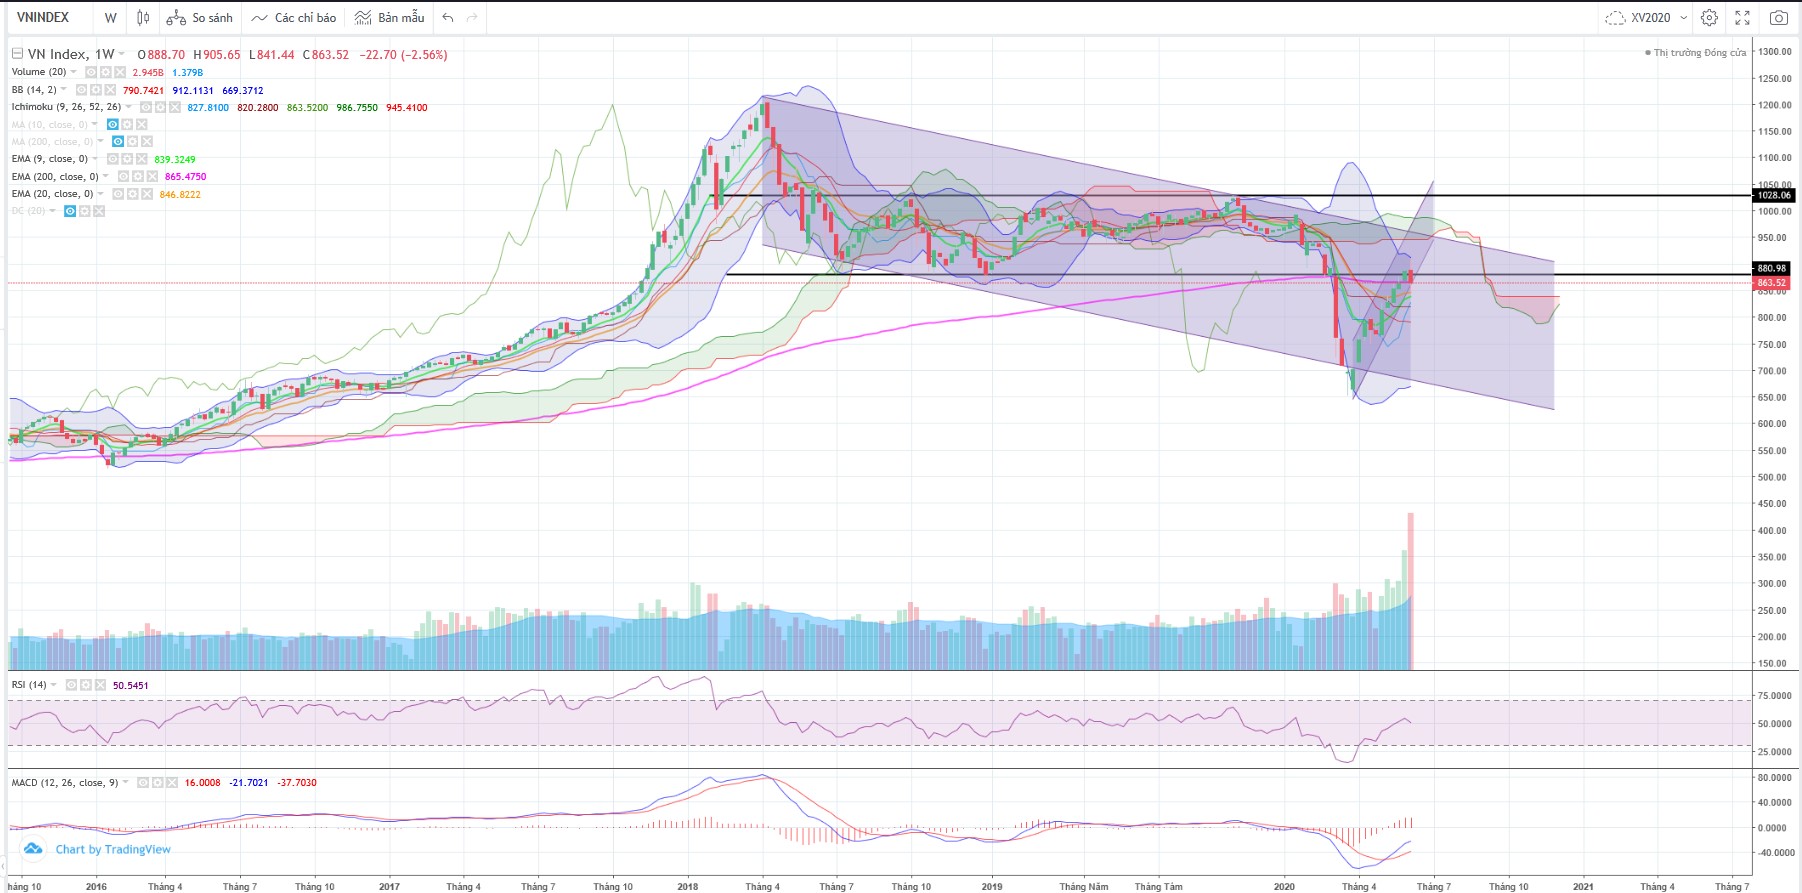
Task: Open the Các chỉ báo indicators menu
Action: [x=294, y=18]
